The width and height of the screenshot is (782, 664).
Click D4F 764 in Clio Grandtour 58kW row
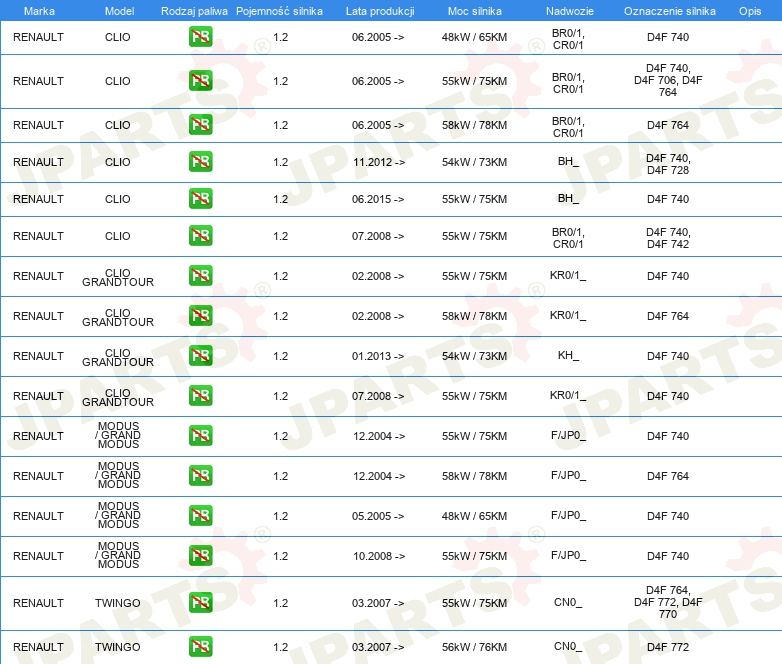coord(668,316)
